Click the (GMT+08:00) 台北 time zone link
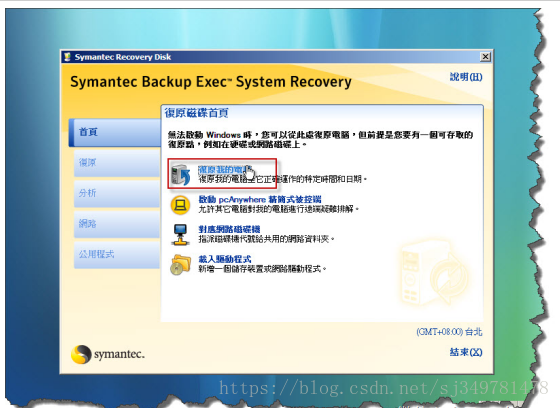The height and width of the screenshot is (408, 560). pos(449,332)
